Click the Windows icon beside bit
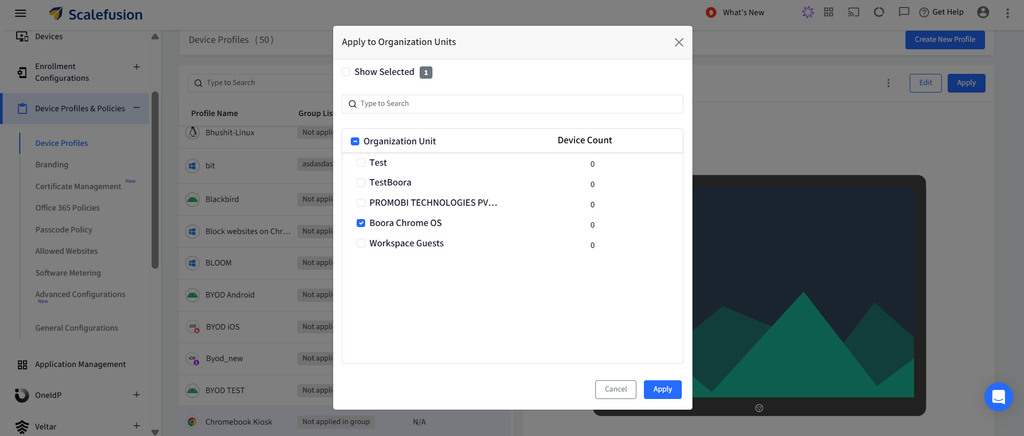Viewport: 1024px width, 436px height. tap(192, 166)
